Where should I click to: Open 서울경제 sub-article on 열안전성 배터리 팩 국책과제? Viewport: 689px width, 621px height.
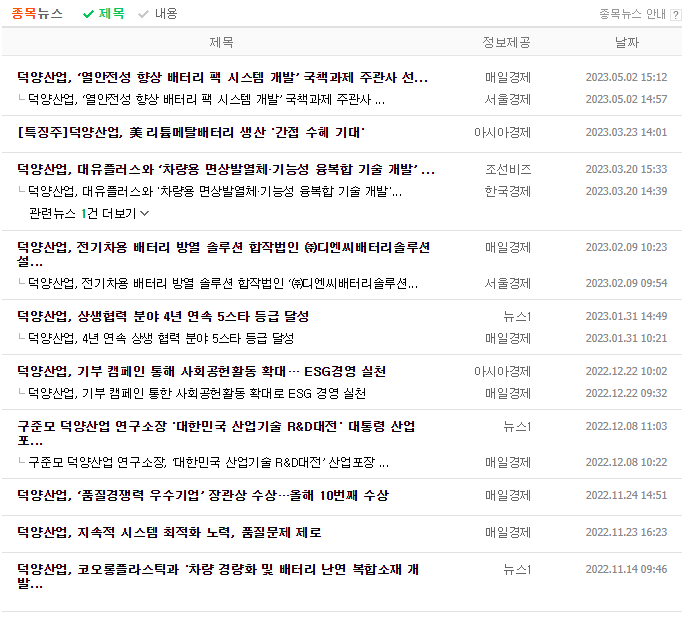[207, 99]
